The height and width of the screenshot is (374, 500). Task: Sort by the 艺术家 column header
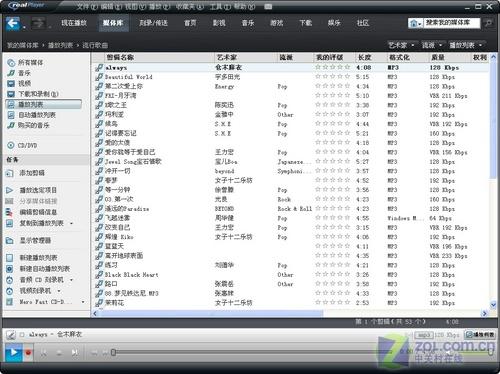pos(246,57)
